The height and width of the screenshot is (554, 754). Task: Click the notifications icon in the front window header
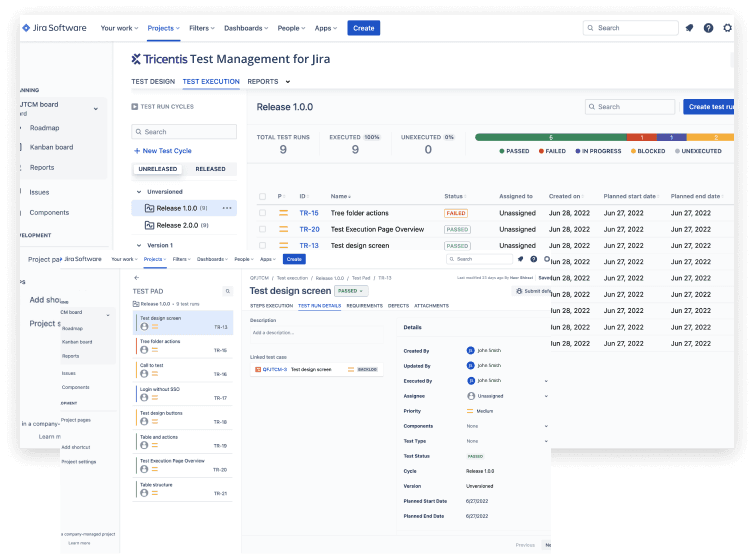click(x=520, y=259)
